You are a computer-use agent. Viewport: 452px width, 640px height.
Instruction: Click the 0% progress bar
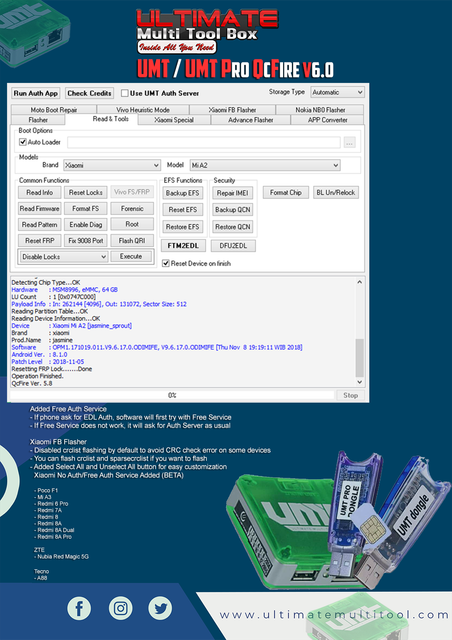(172, 395)
